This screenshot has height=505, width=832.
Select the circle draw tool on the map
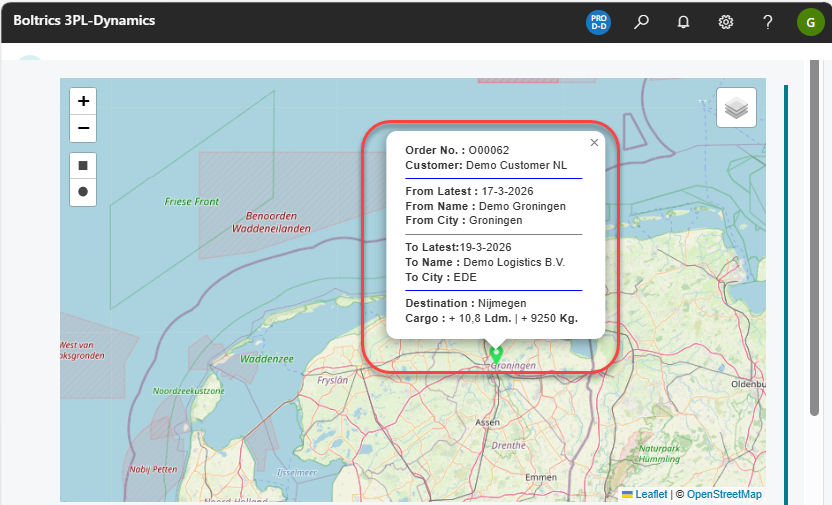83,191
